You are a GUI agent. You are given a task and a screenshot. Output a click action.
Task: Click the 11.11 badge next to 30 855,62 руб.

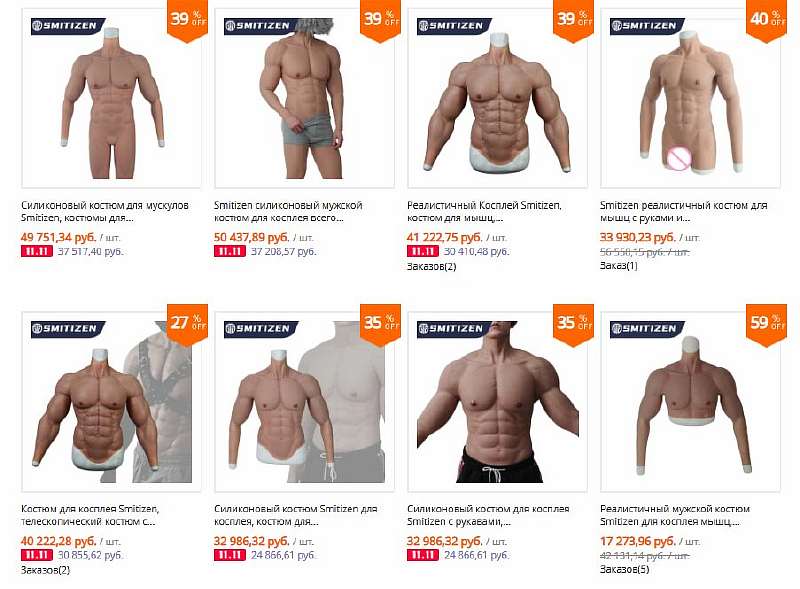pyautogui.click(x=37, y=555)
